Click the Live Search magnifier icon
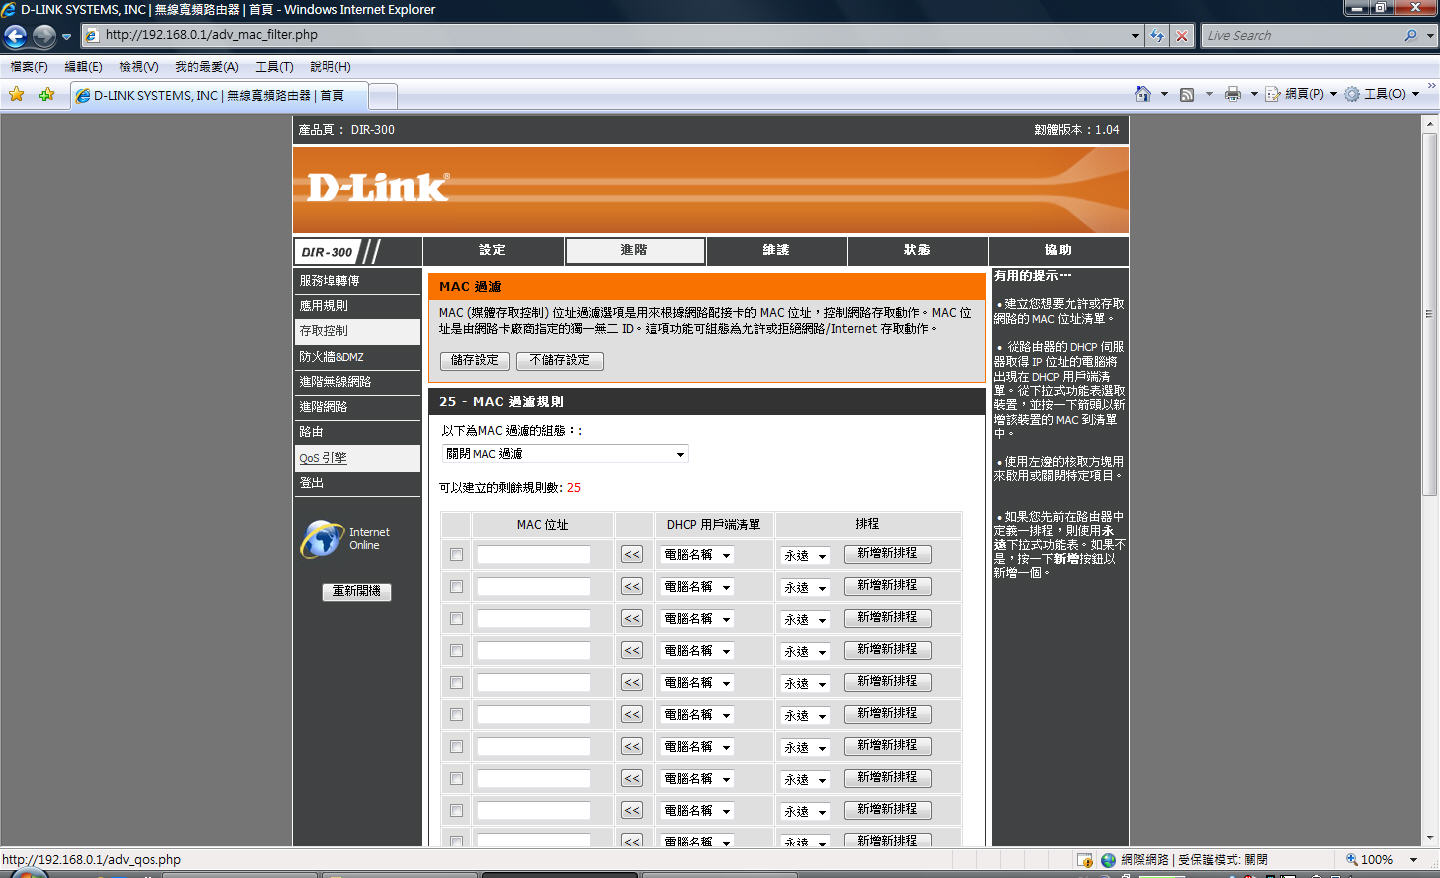This screenshot has height=878, width=1440. 1410,35
